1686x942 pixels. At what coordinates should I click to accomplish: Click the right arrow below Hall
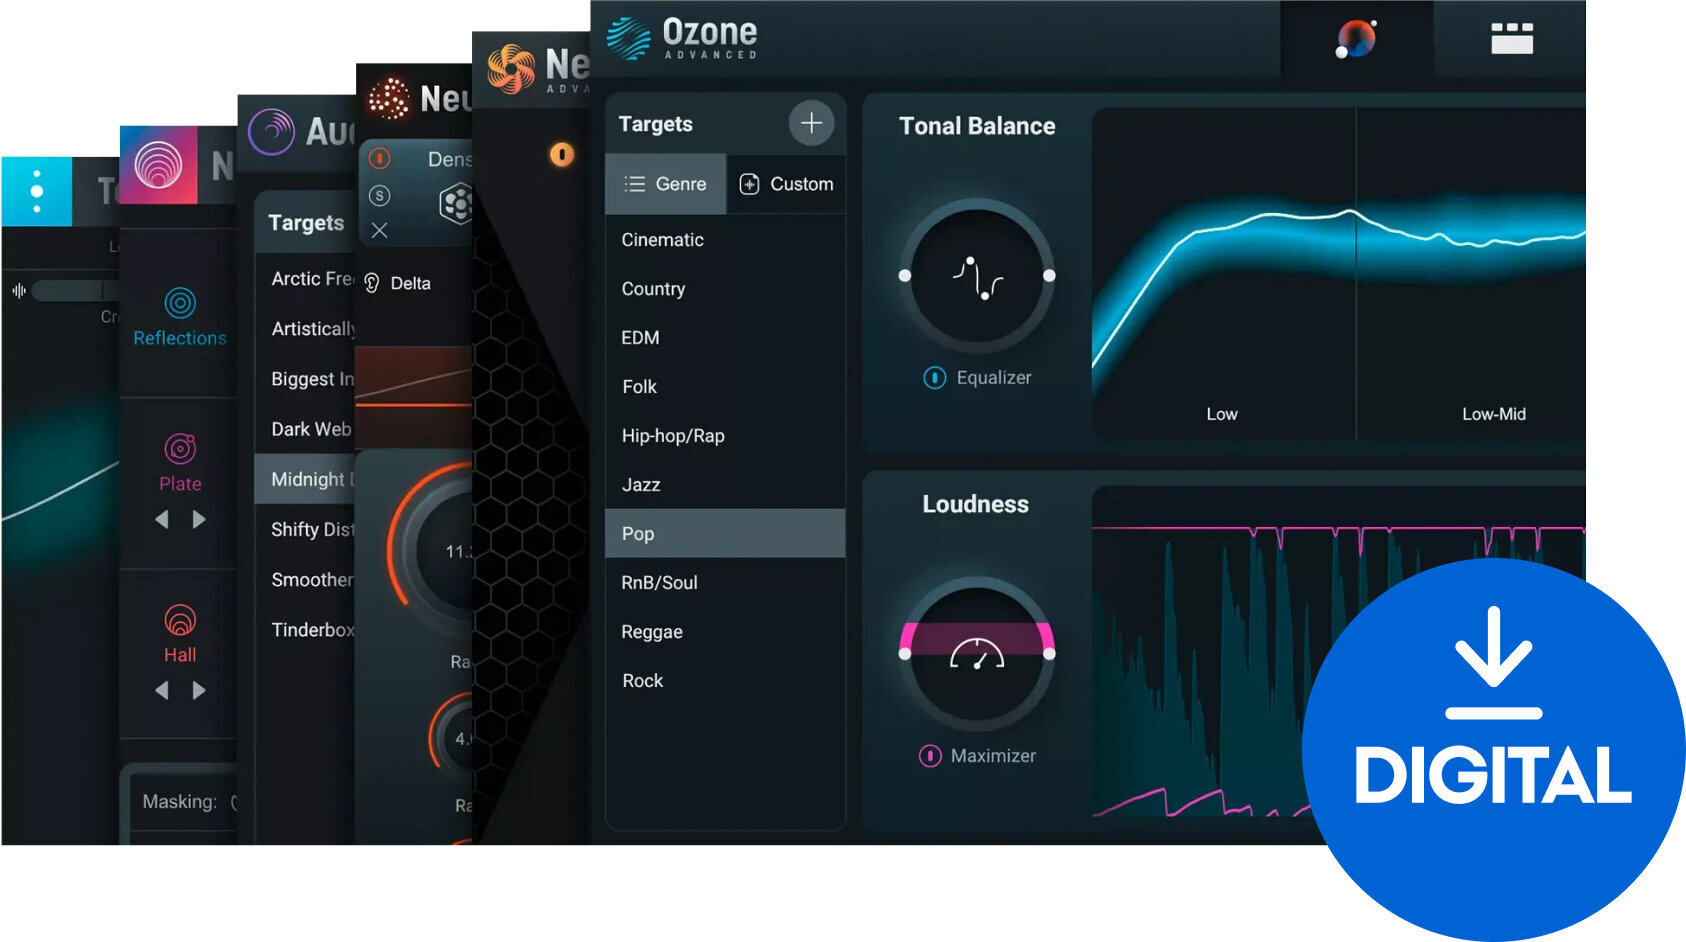point(198,690)
